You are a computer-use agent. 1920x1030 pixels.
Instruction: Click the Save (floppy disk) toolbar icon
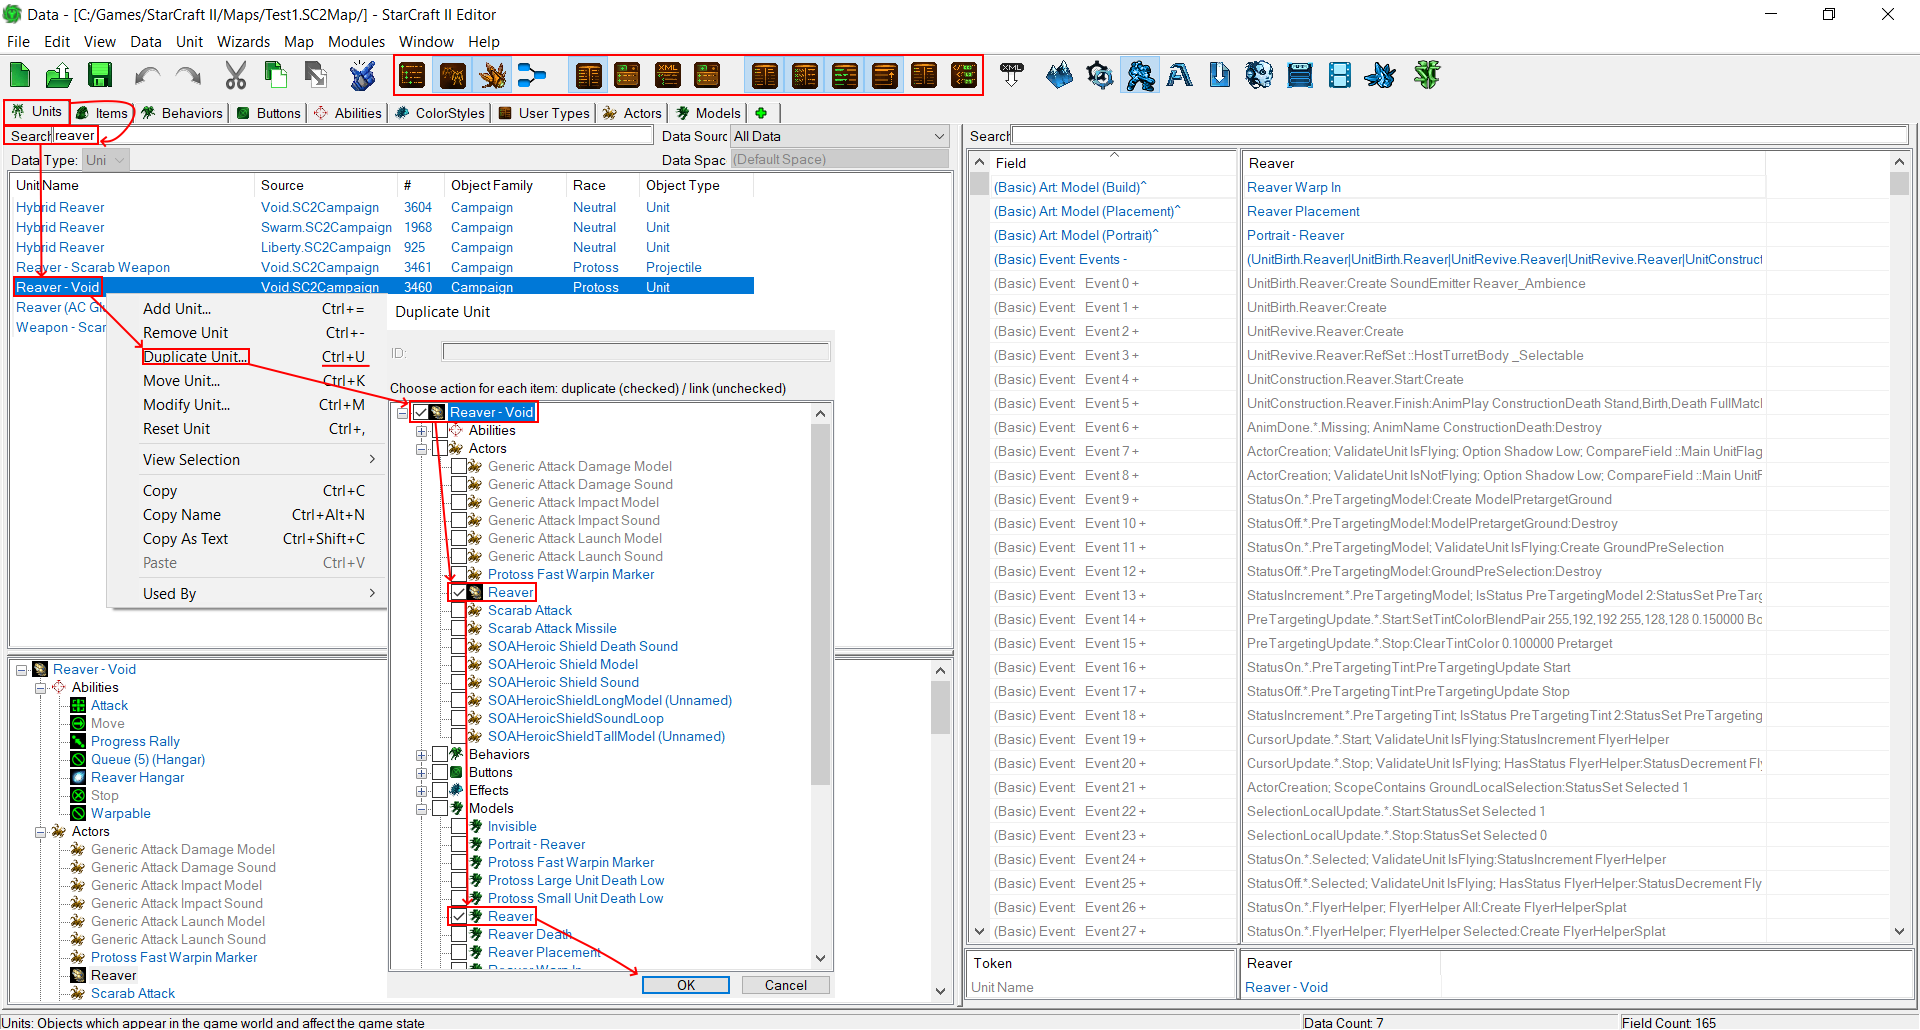coord(99,76)
